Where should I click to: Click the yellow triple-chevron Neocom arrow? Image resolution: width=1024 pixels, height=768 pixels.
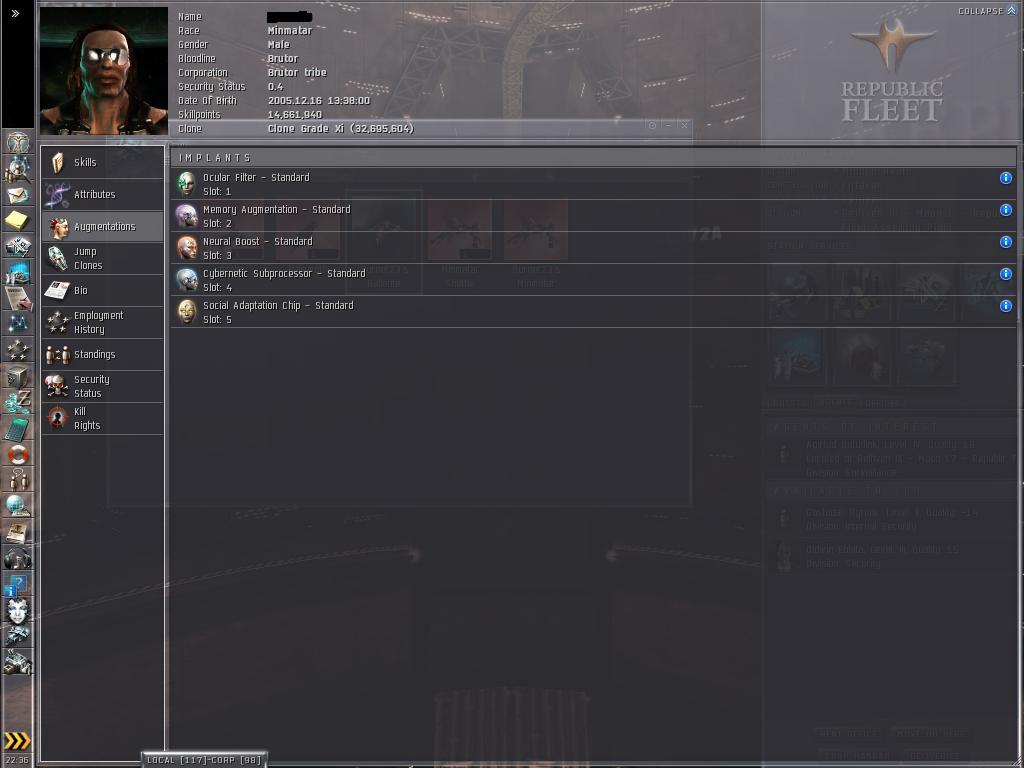(x=17, y=740)
